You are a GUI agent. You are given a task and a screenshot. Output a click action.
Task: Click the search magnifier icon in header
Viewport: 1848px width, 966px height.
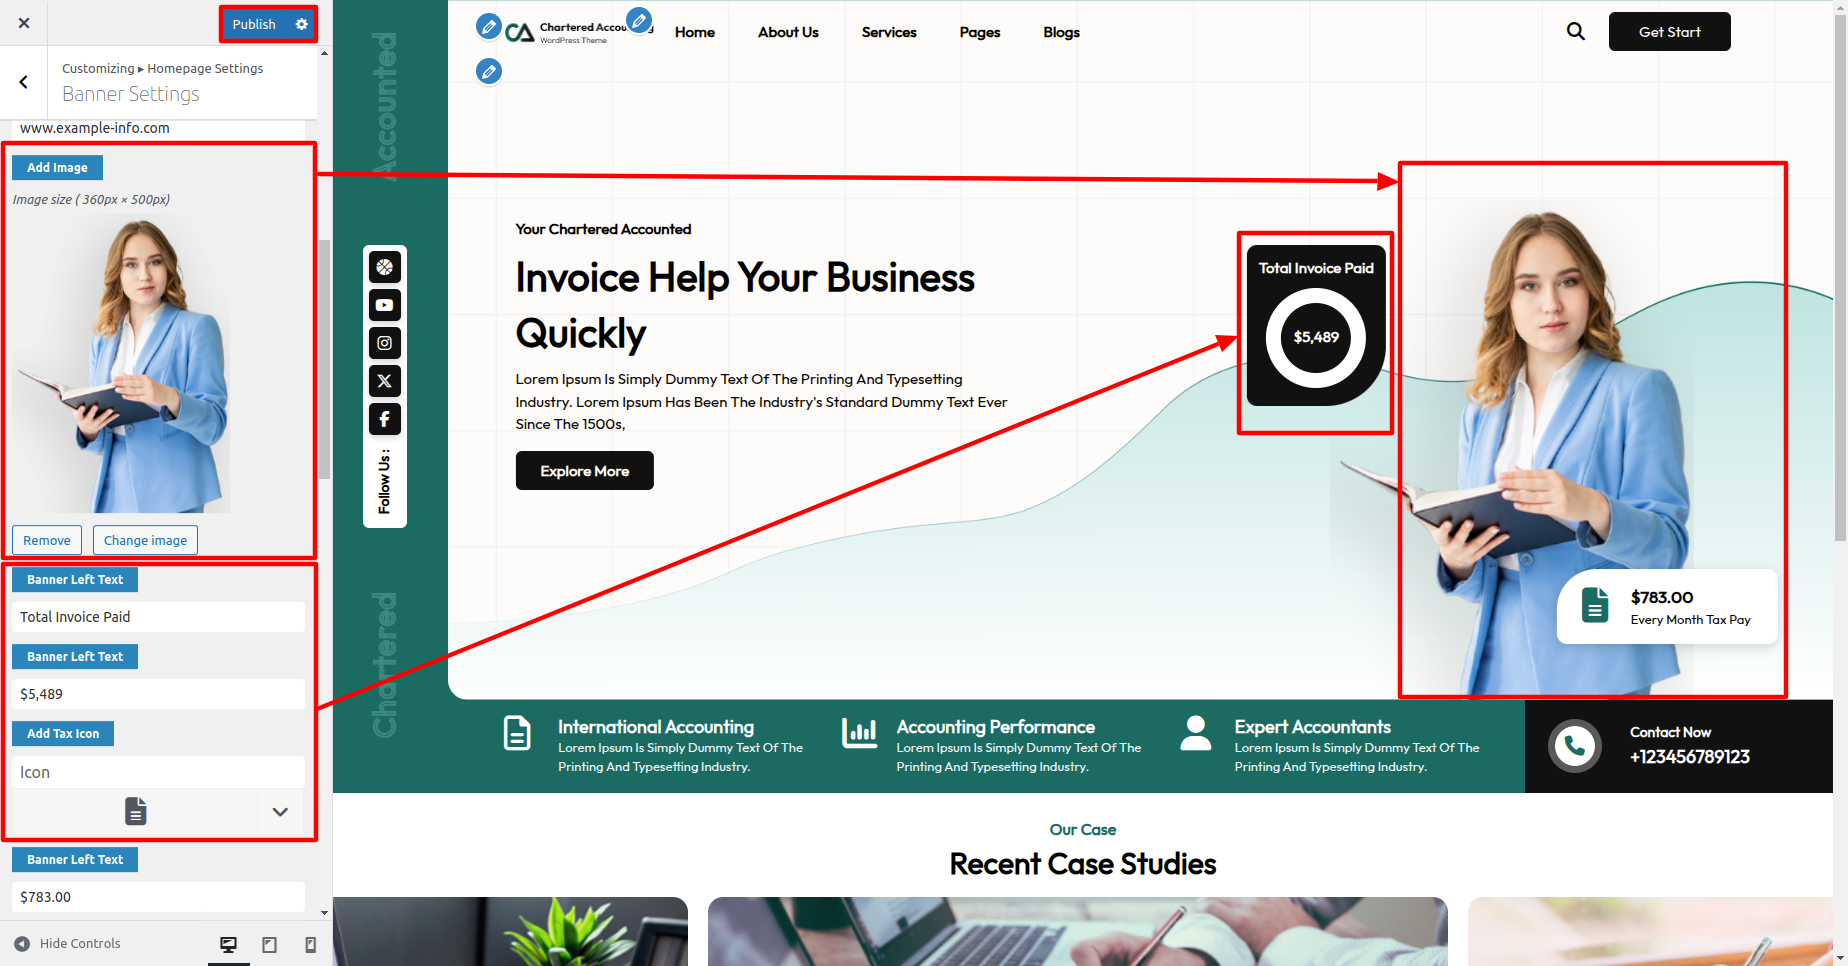(1575, 32)
